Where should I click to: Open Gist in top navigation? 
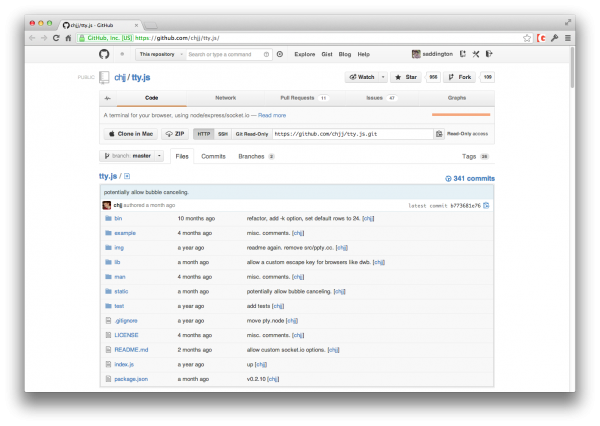pos(327,54)
